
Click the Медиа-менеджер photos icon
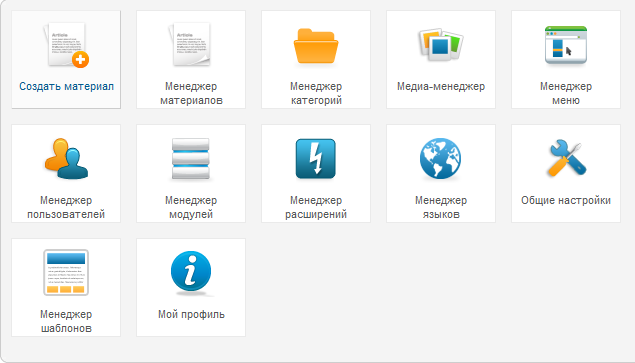click(441, 45)
